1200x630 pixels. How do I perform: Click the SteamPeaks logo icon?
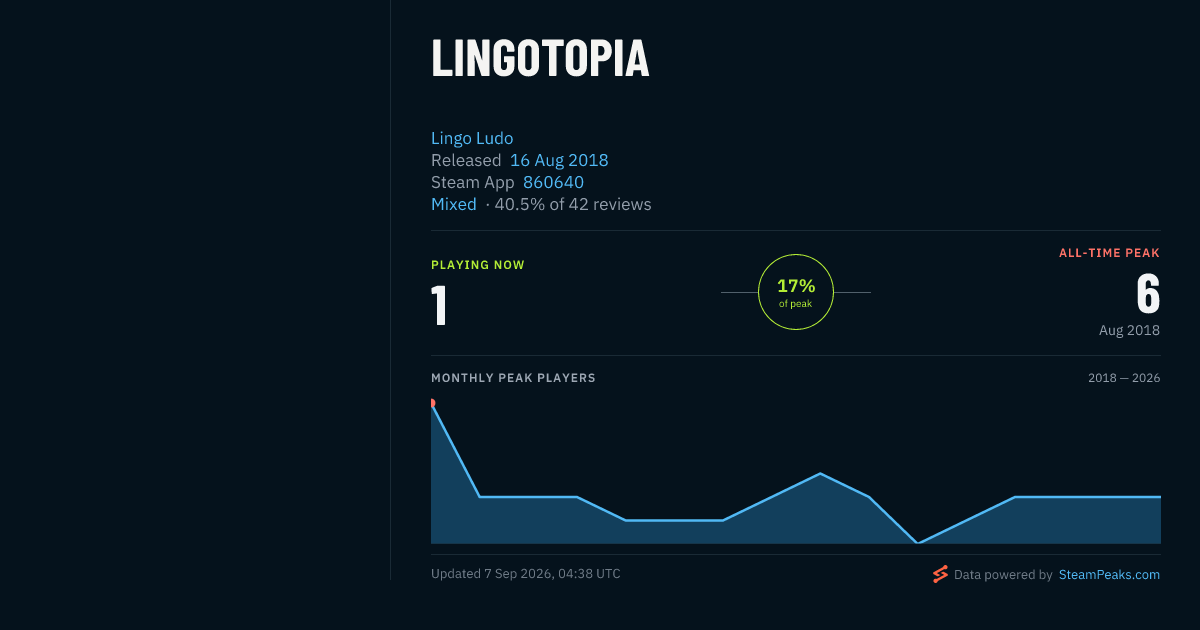(940, 574)
